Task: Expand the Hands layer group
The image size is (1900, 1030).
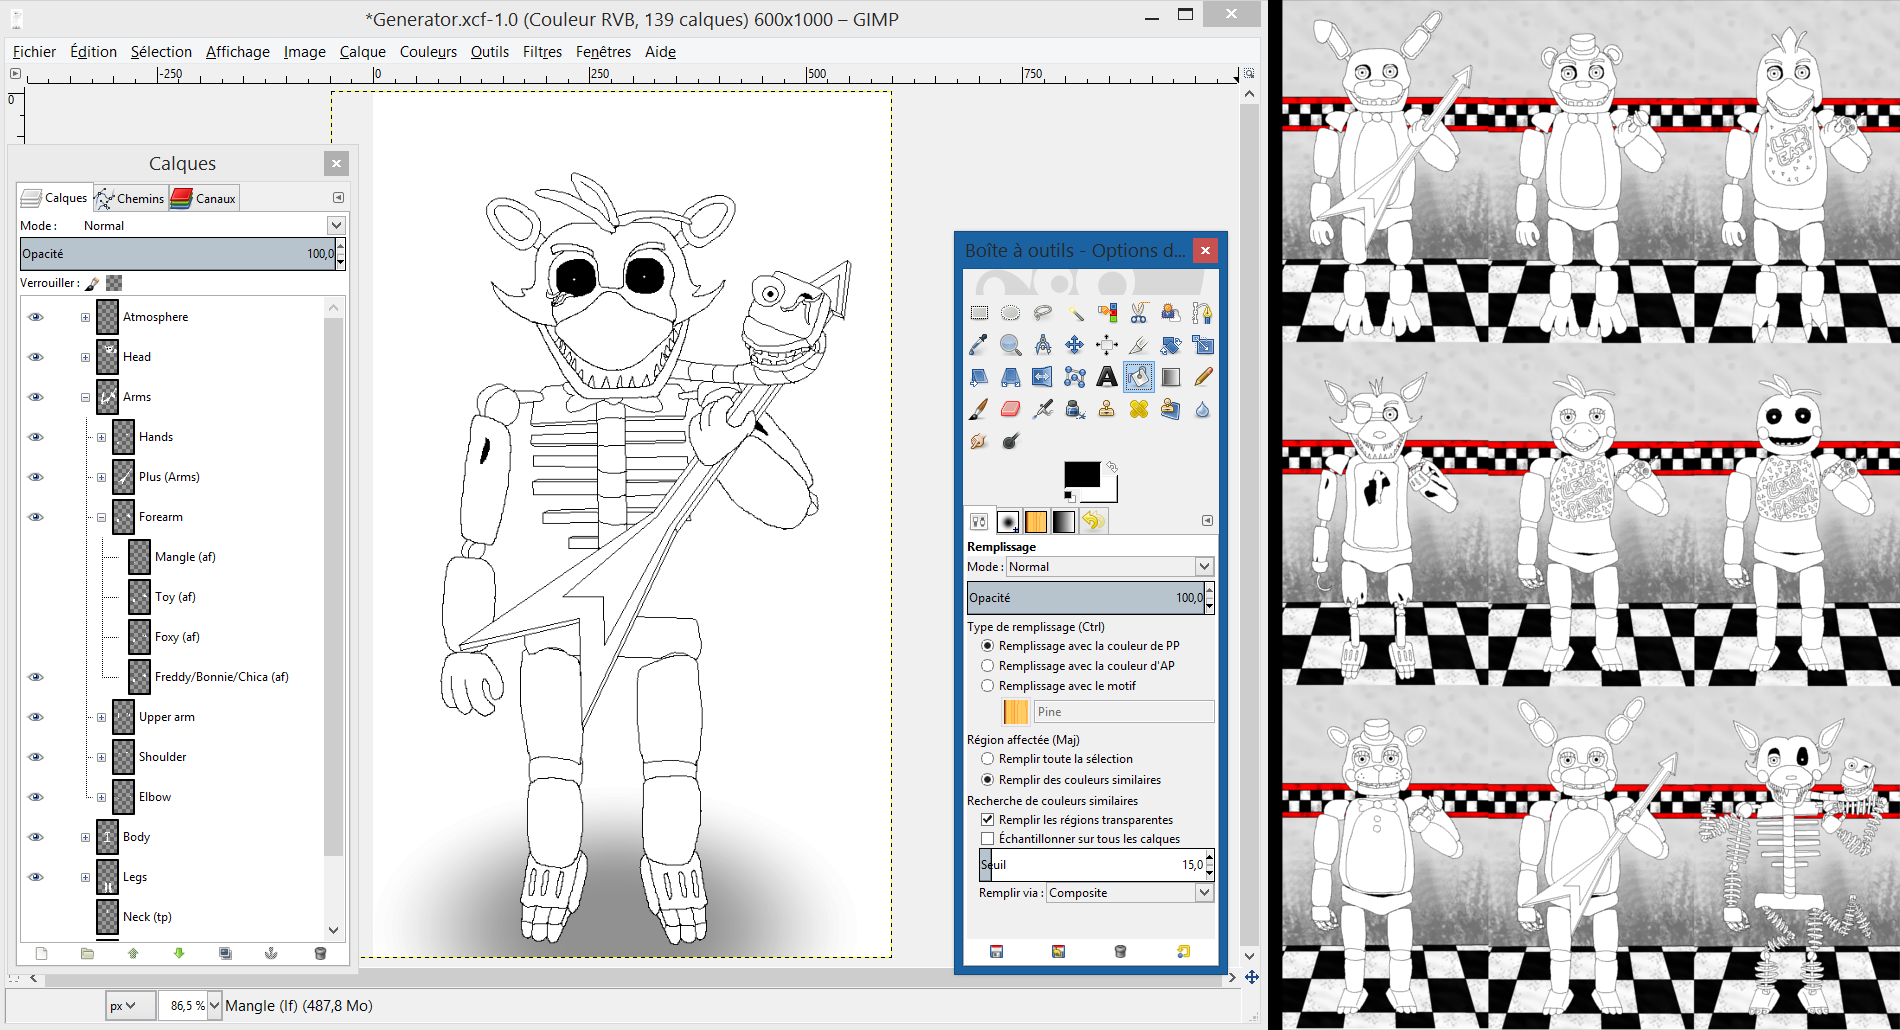Action: (102, 437)
